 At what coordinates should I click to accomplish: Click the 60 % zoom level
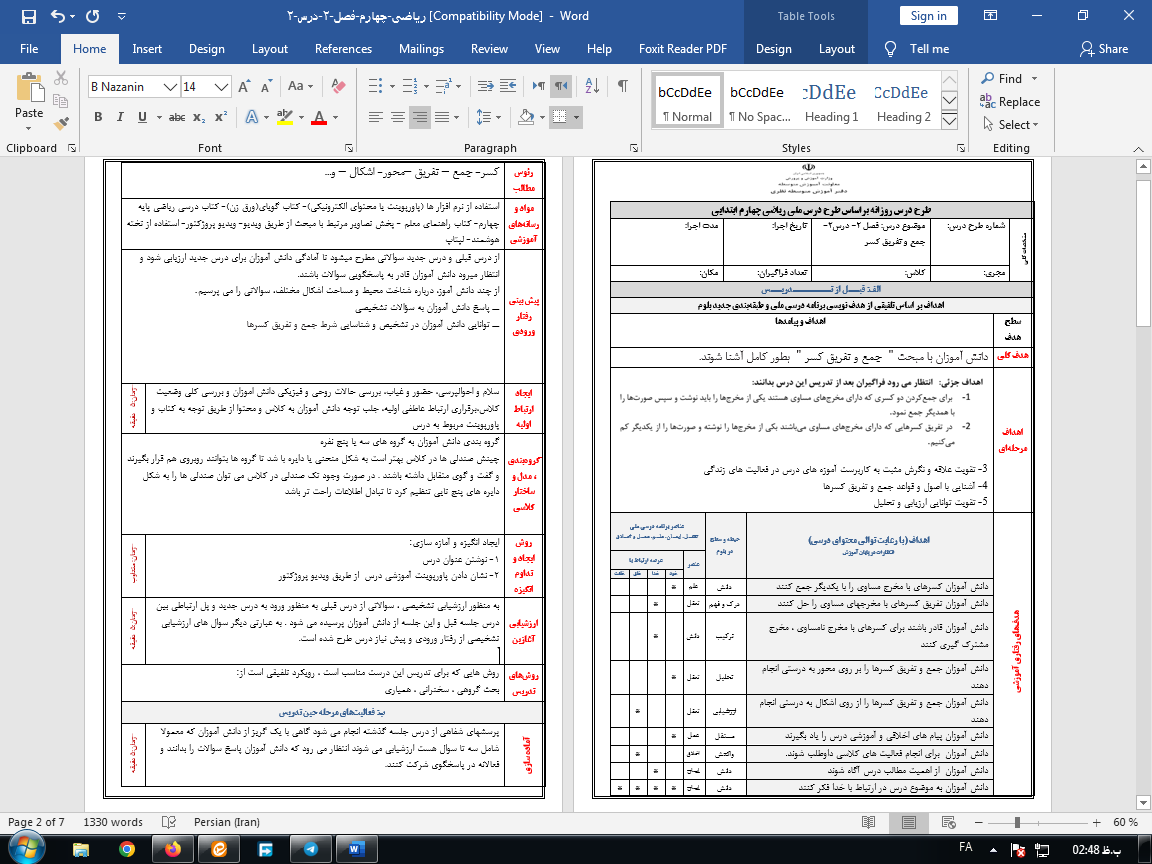[1126, 822]
